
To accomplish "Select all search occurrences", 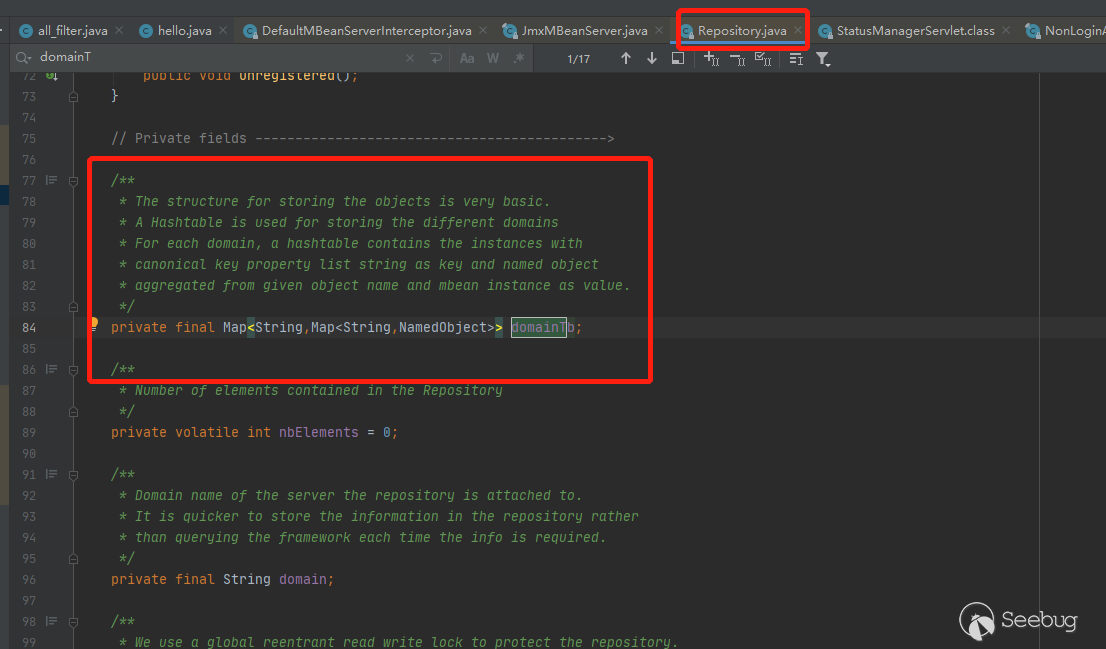I will tap(763, 59).
